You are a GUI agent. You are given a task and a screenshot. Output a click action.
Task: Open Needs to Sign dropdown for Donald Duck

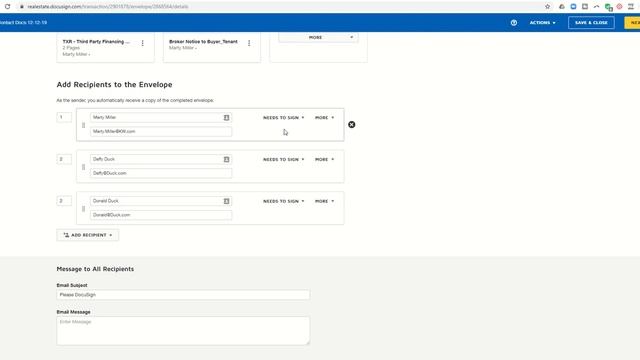(283, 201)
